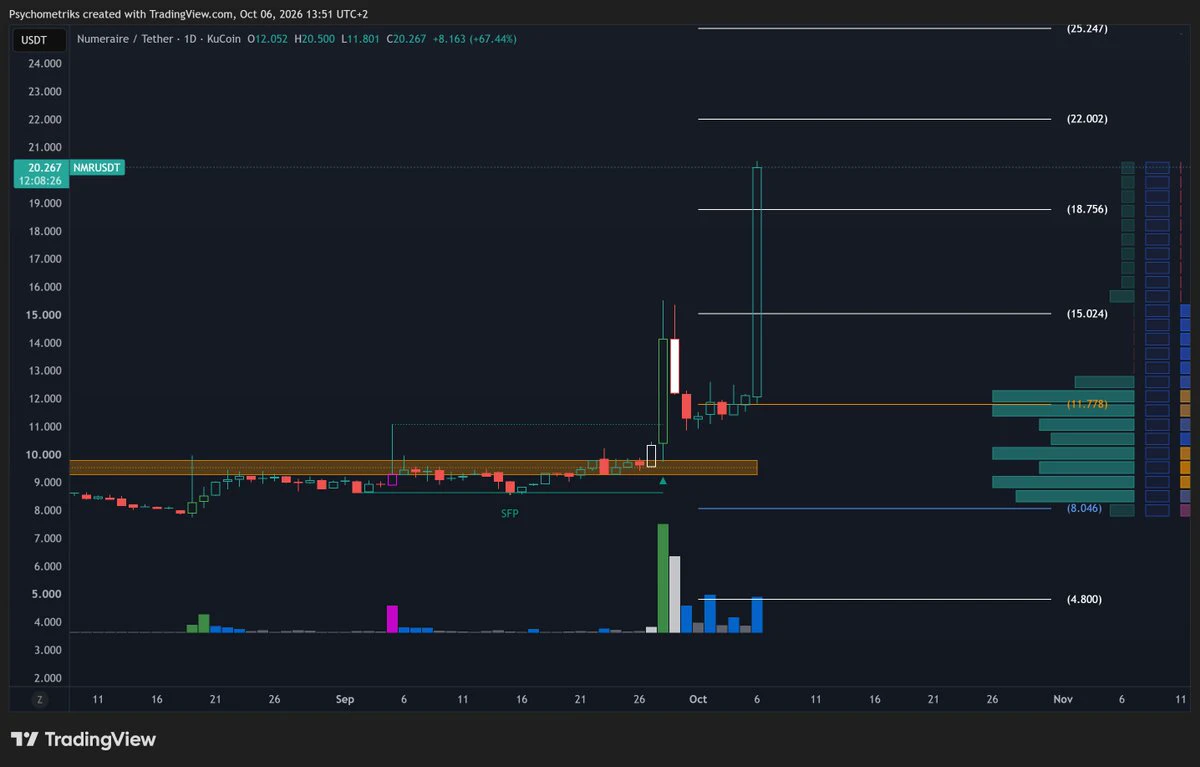1200x767 pixels.
Task: Select the green up-triangle marker above SFP
Action: pos(663,481)
